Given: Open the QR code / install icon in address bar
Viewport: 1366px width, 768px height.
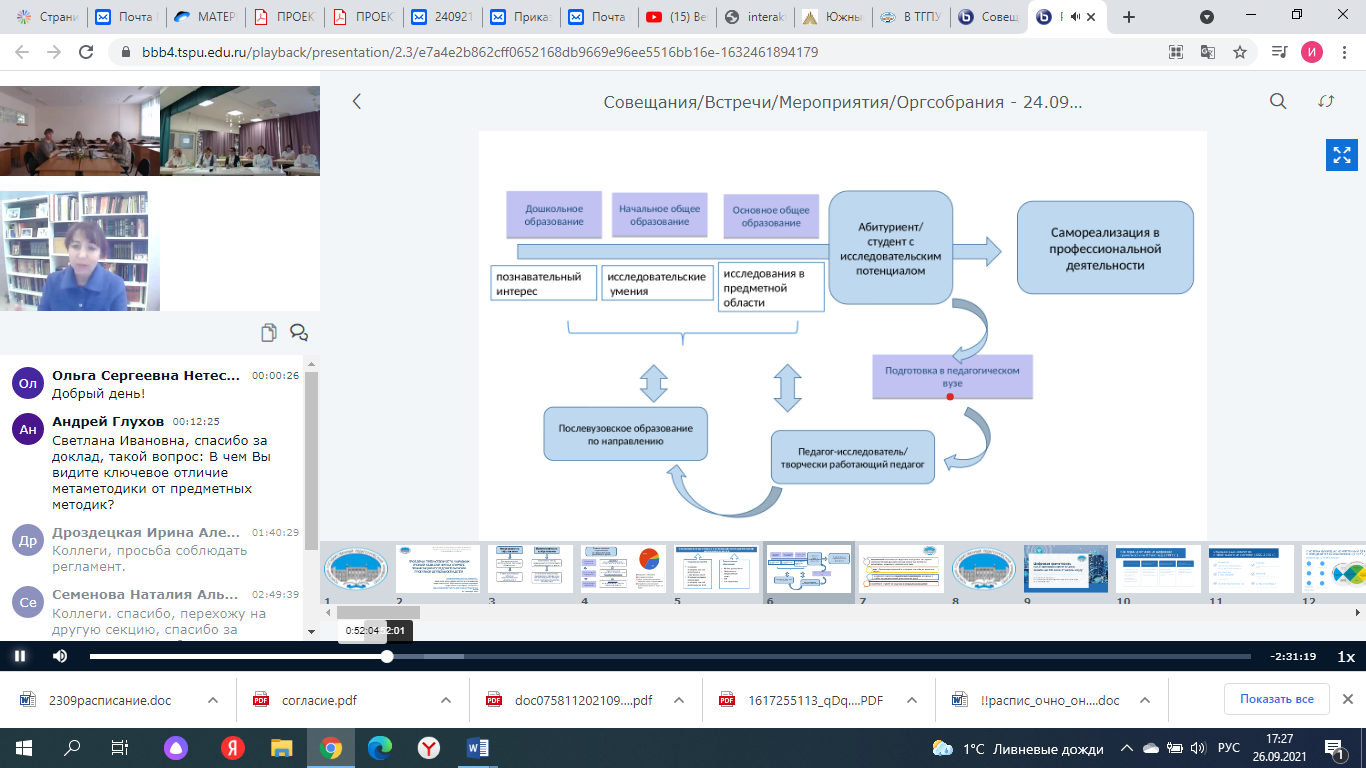Looking at the screenshot, I should (1176, 52).
